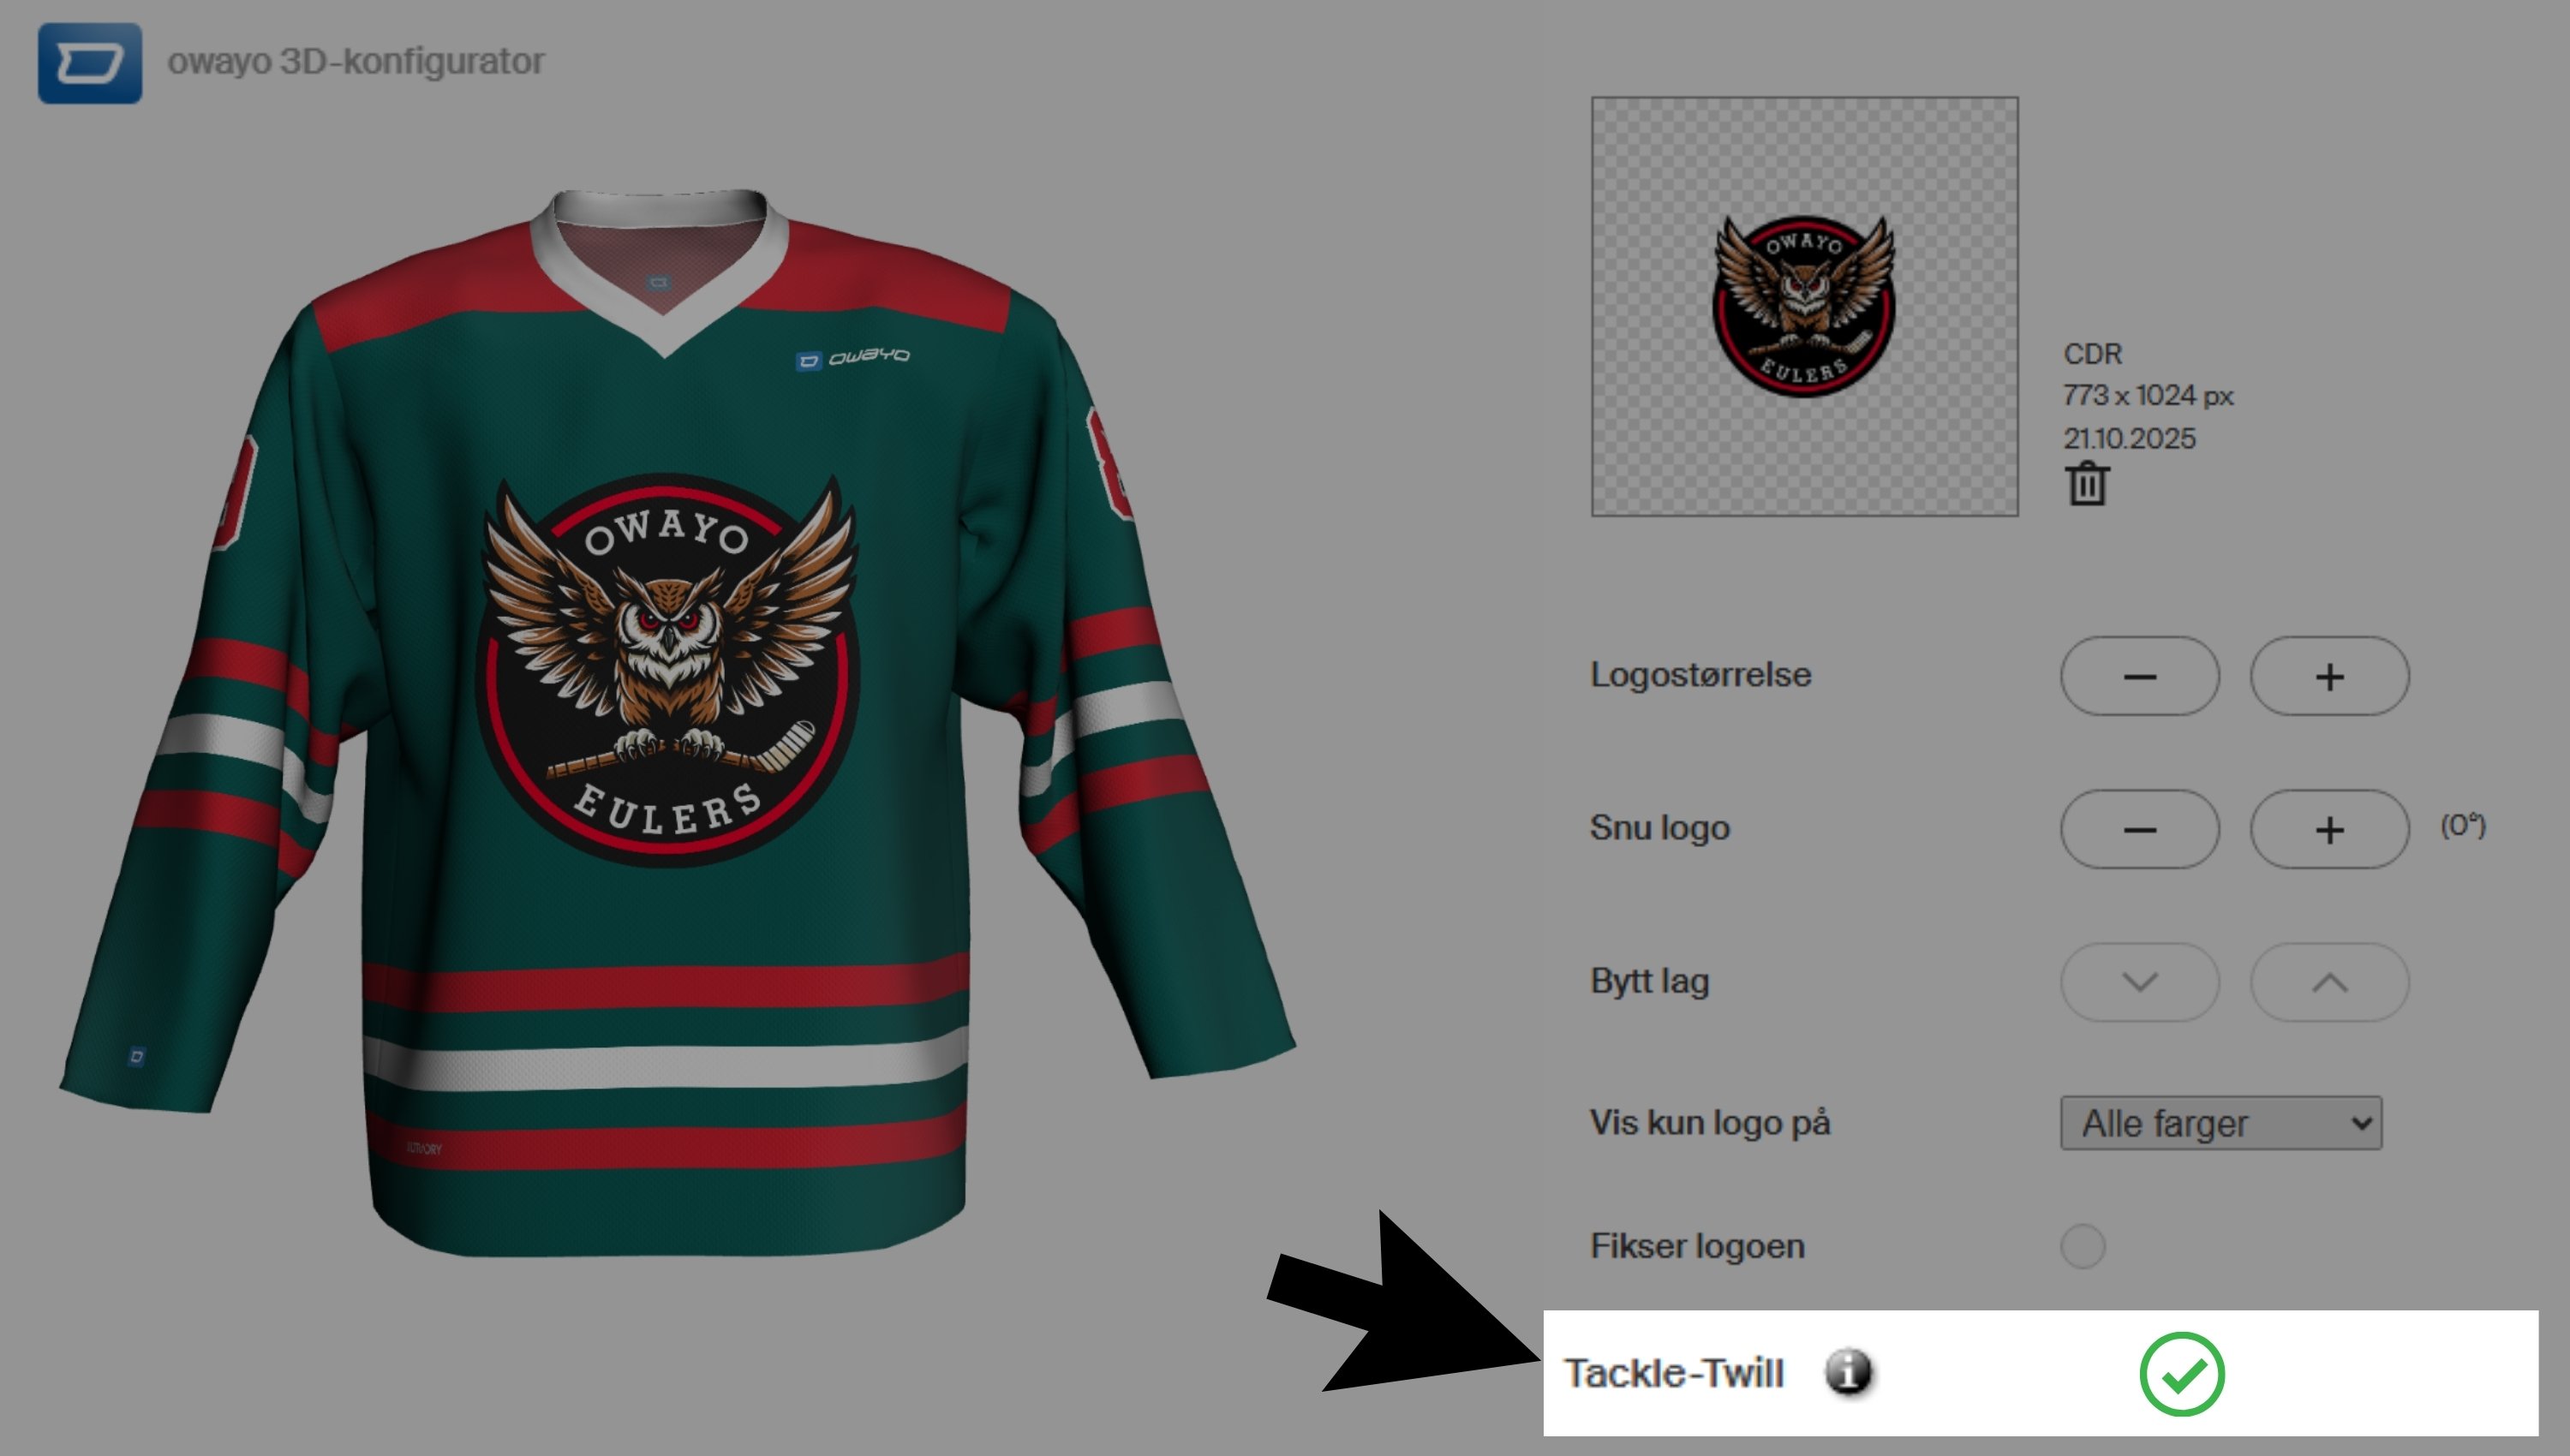Delete the uploaded logo with trash icon

[x=2087, y=484]
